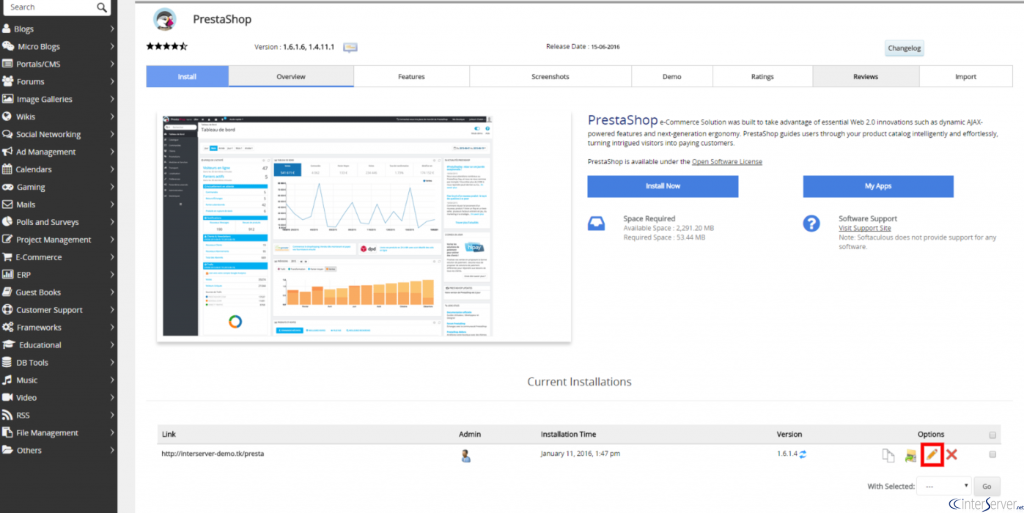Viewport: 1024px width, 513px height.
Task: Click the version 1.6.1.4 upgrade arrows icon
Action: 803,454
